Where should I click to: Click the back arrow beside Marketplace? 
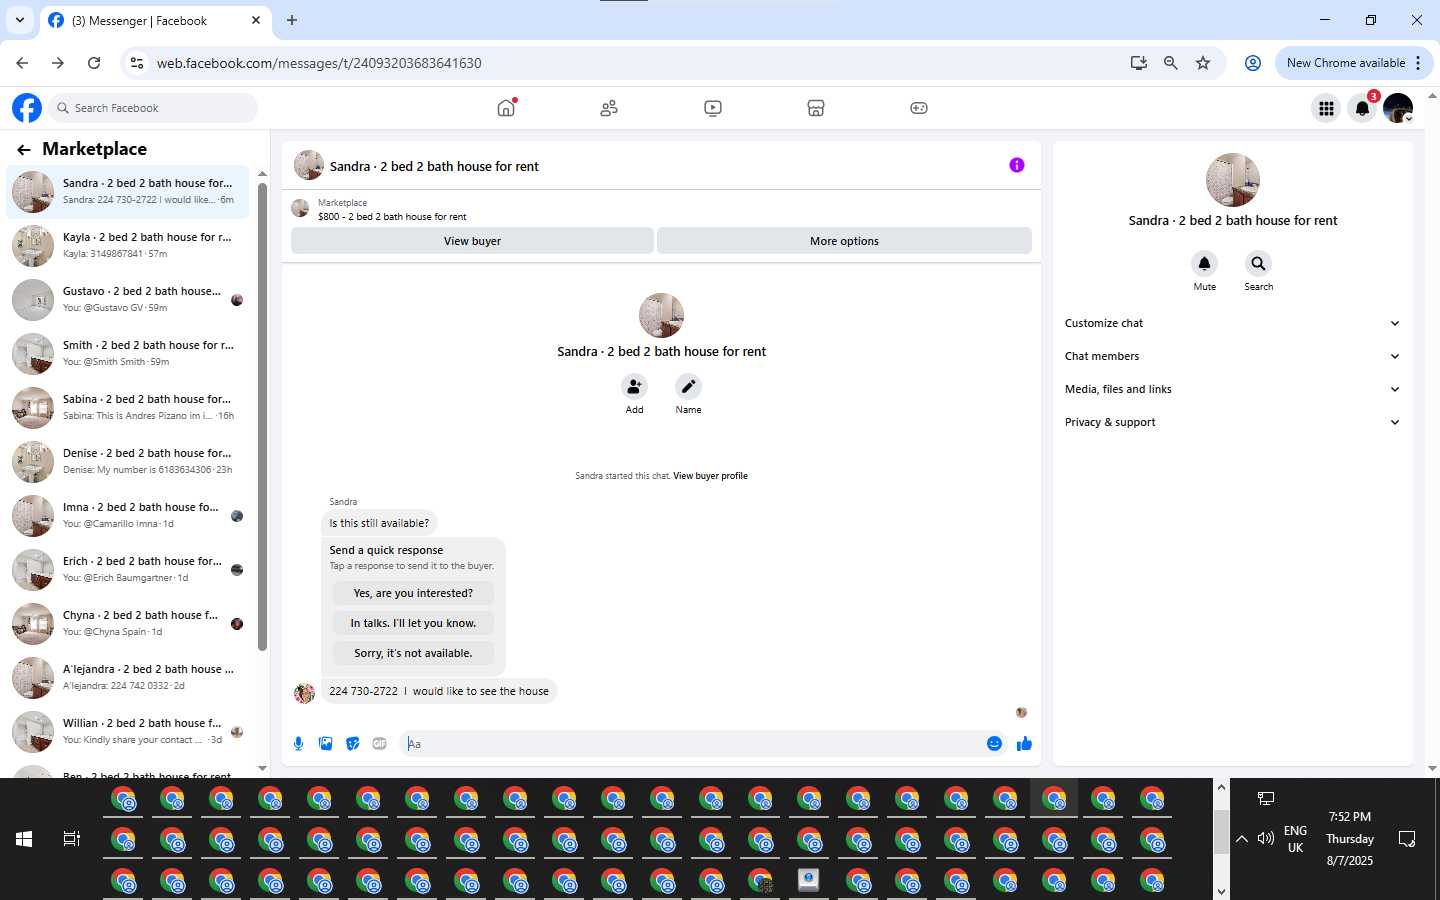(24, 150)
